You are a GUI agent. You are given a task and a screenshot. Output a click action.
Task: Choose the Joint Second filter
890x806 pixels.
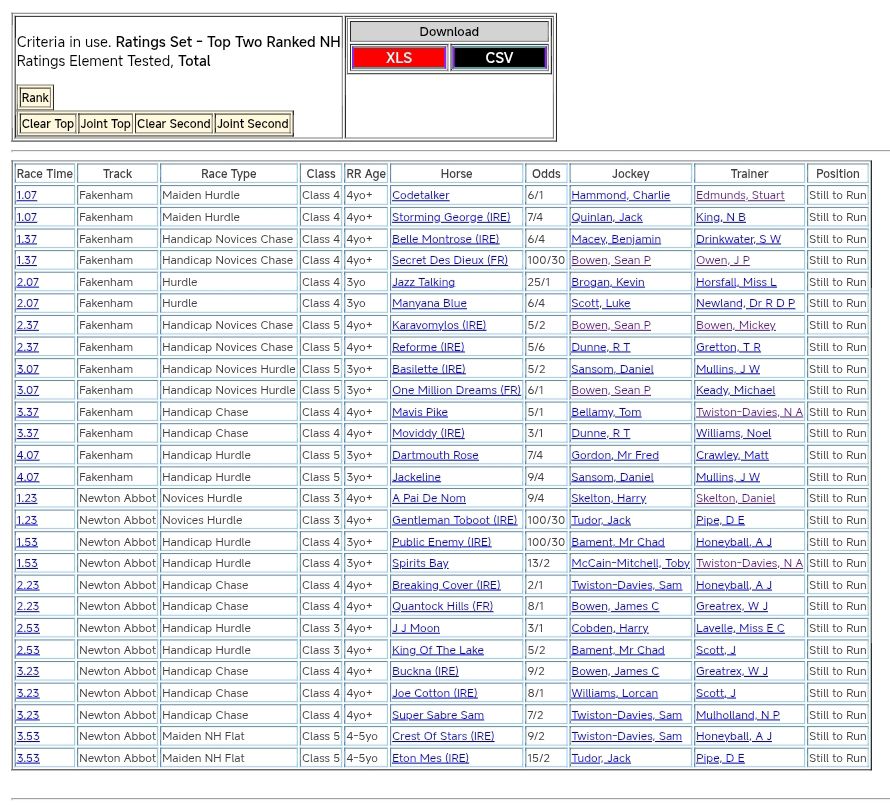[252, 124]
